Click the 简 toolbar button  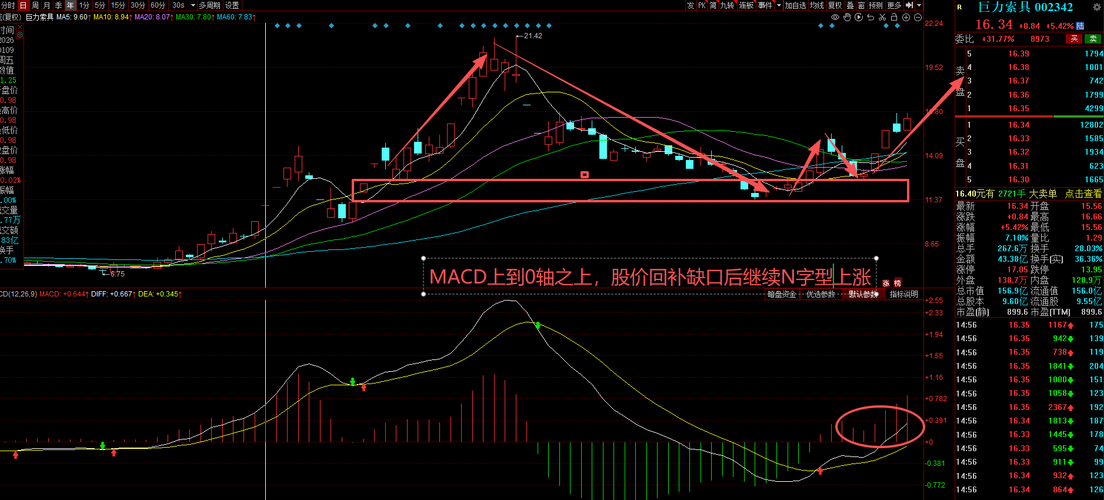click(713, 6)
